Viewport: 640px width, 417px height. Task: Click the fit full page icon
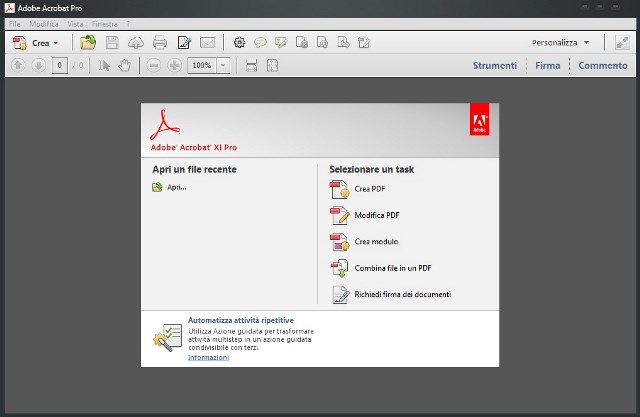(272, 65)
